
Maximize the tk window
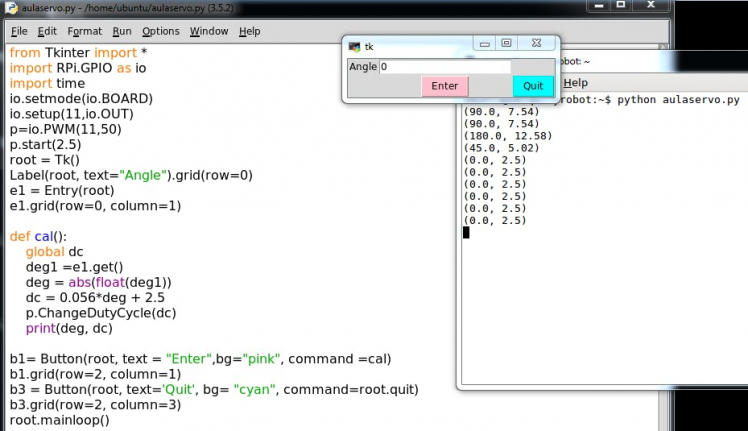(507, 44)
